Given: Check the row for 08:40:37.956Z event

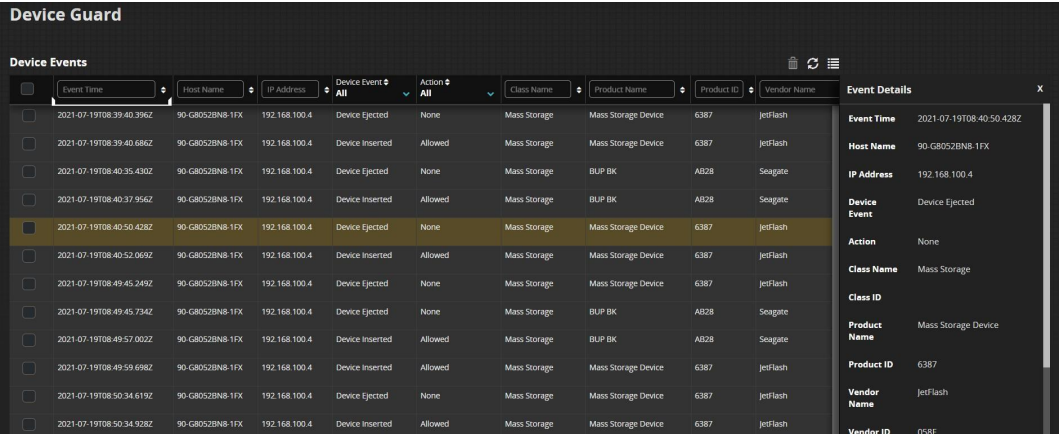Looking at the screenshot, I should [28, 200].
